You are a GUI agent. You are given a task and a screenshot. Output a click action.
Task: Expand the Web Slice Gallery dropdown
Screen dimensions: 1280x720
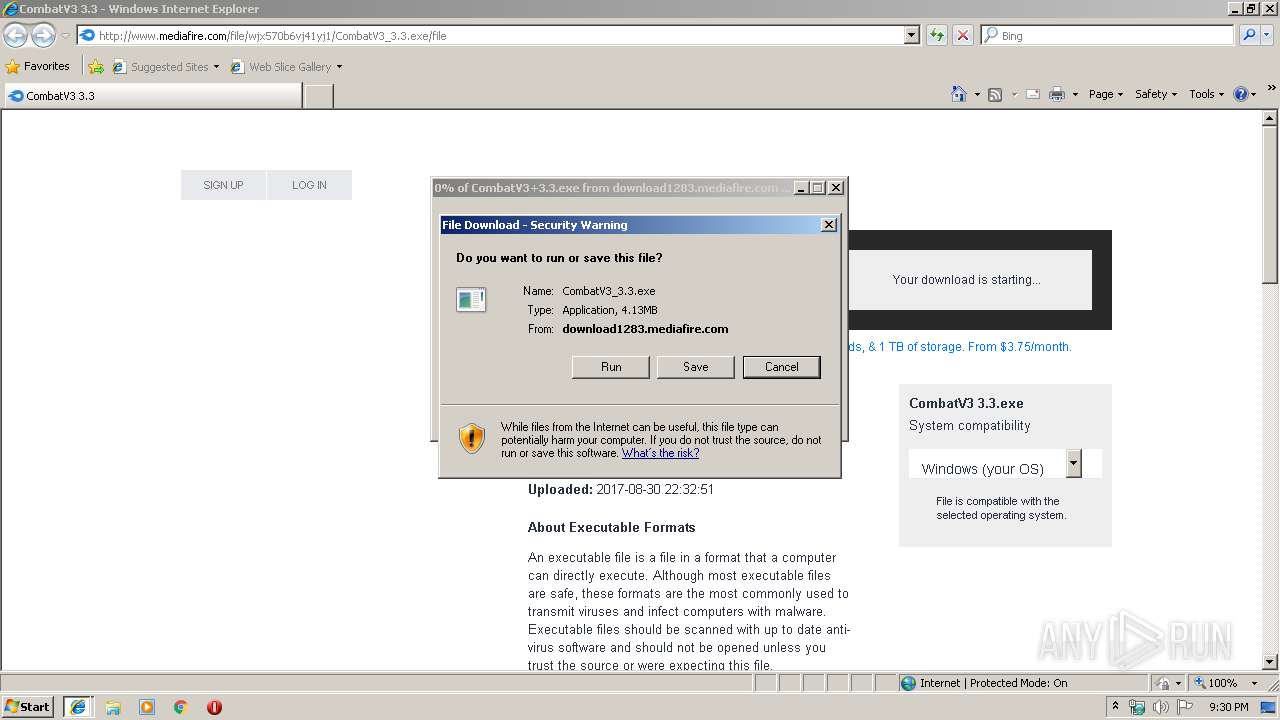(x=339, y=67)
